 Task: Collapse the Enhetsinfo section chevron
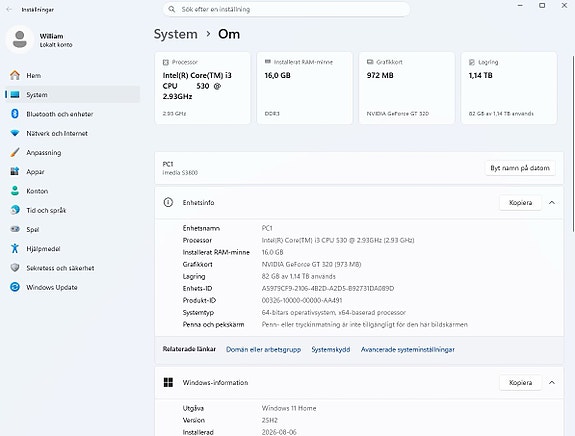click(552, 202)
